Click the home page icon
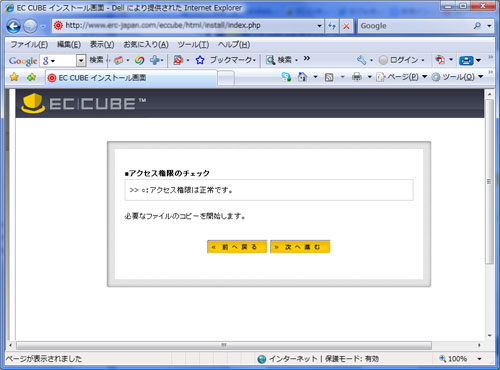The height and width of the screenshot is (370, 500). [302, 77]
